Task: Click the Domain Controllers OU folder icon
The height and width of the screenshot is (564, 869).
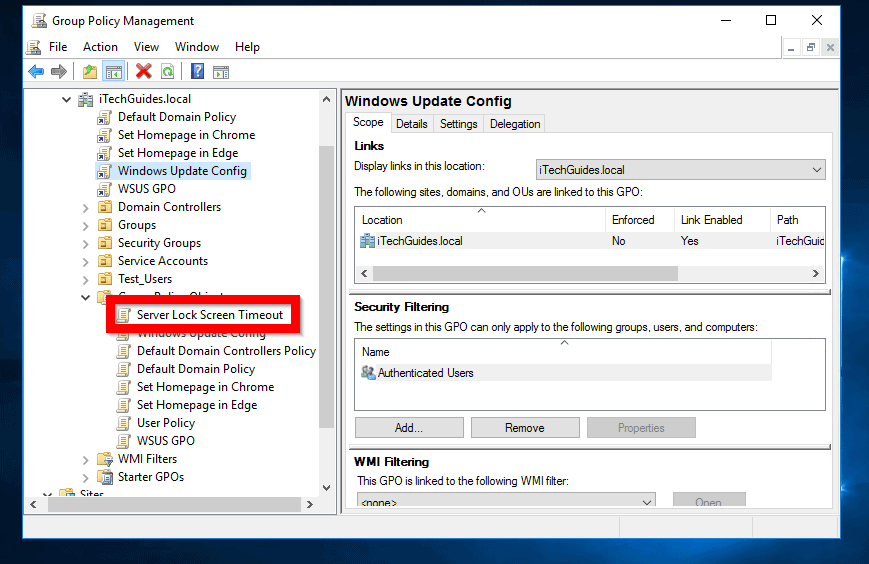Action: coord(105,207)
